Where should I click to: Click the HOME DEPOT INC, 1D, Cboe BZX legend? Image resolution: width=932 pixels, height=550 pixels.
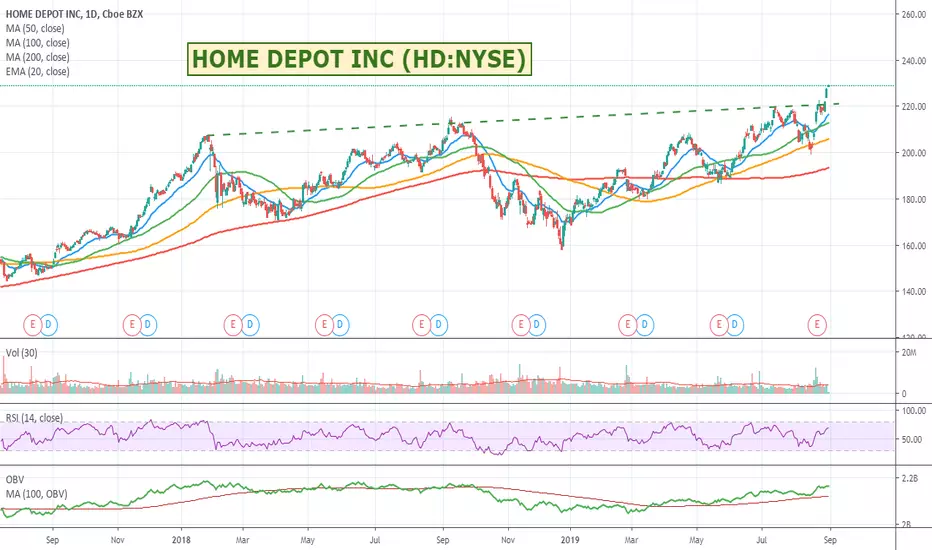(74, 14)
